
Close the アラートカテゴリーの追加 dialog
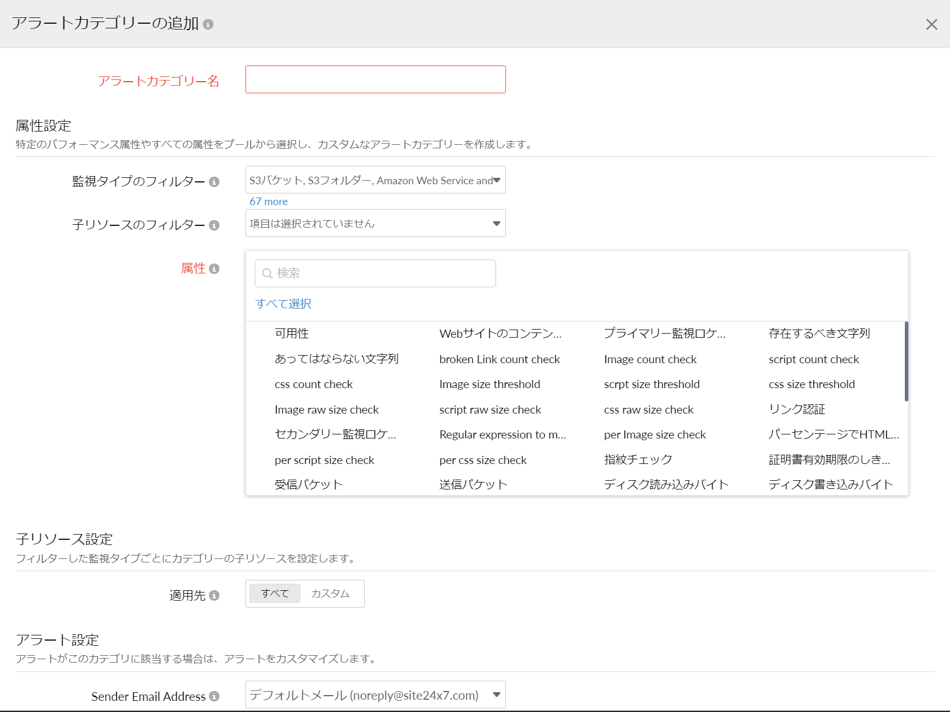tap(931, 24)
